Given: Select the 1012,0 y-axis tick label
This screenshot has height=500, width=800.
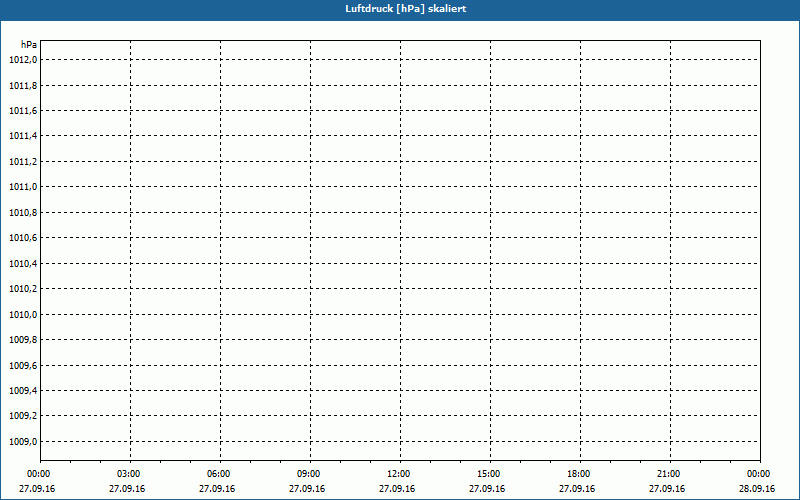Looking at the screenshot, I should pyautogui.click(x=23, y=60).
